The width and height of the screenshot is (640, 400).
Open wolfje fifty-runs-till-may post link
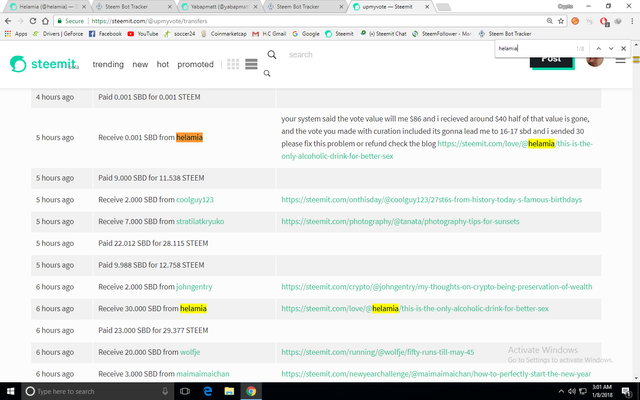click(x=378, y=352)
